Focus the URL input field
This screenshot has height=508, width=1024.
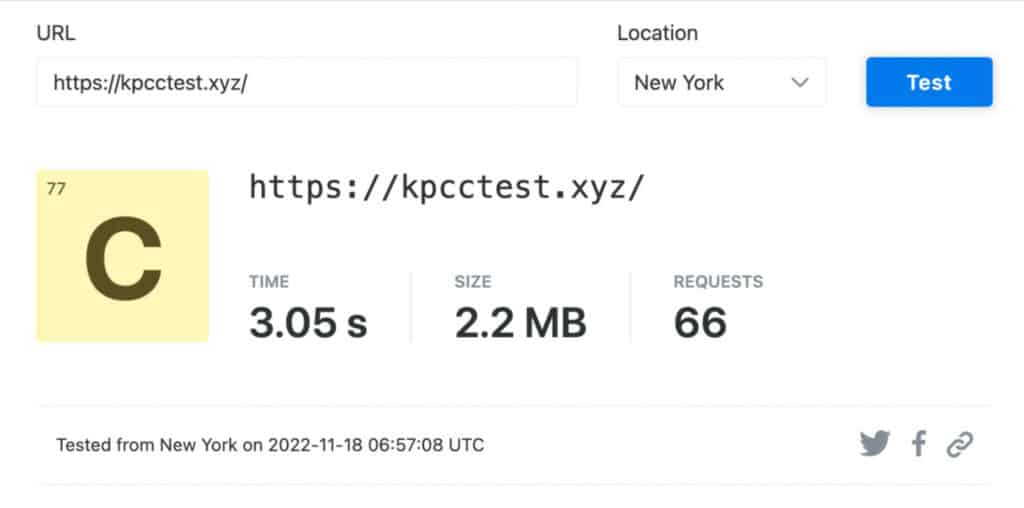[x=307, y=82]
